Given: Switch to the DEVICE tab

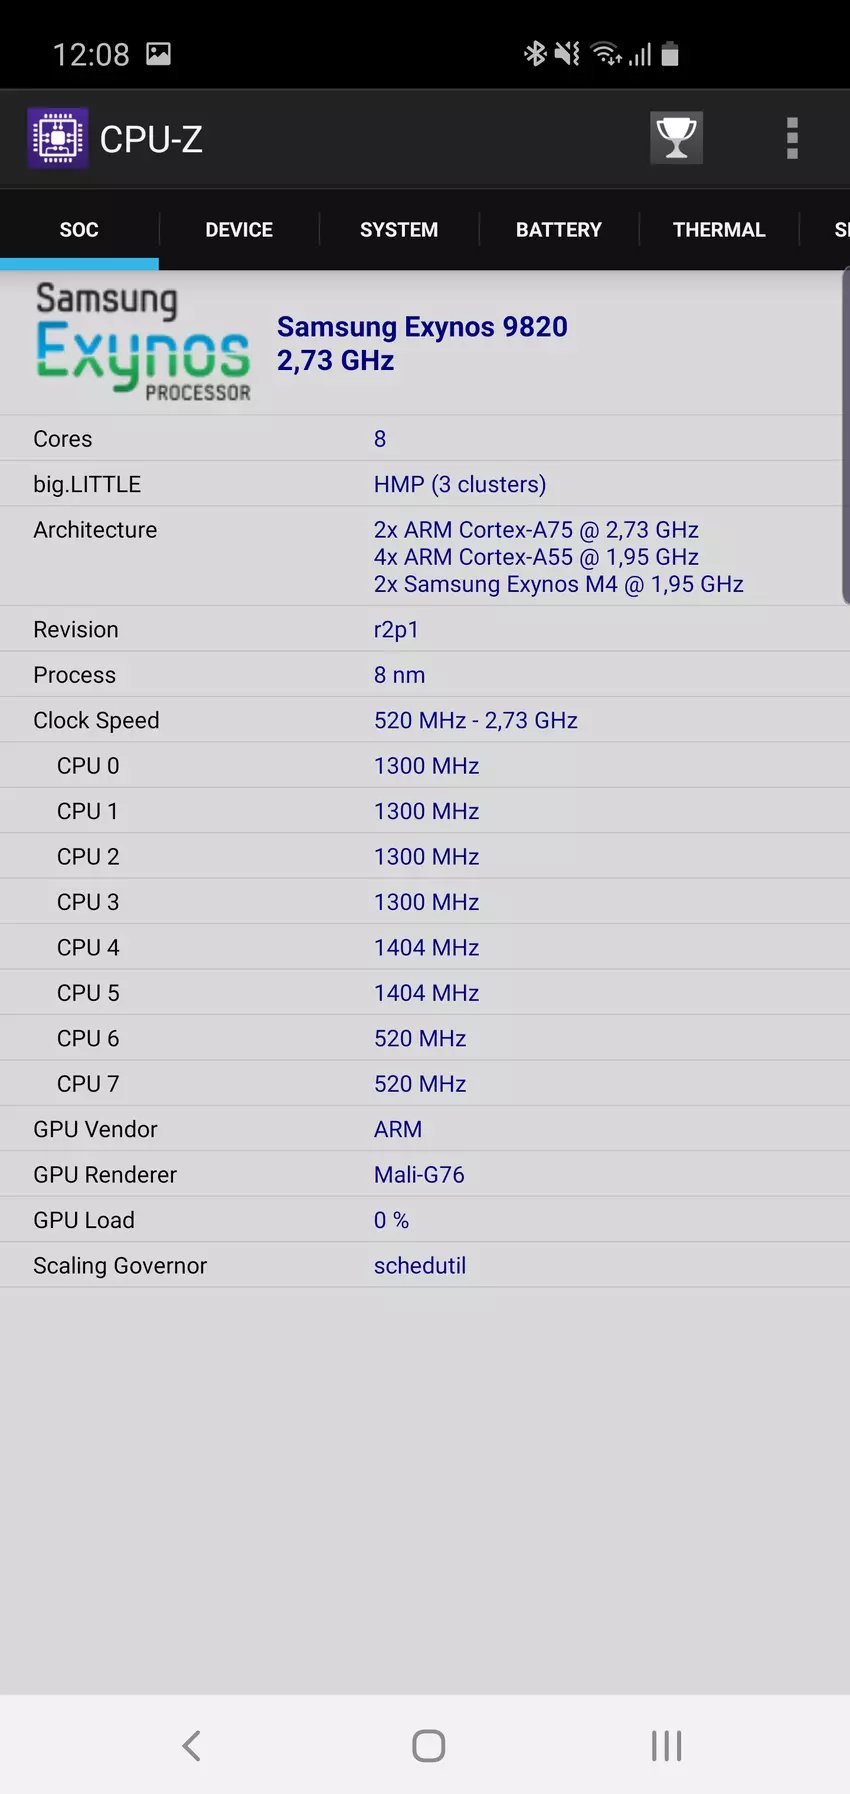Looking at the screenshot, I should (239, 230).
